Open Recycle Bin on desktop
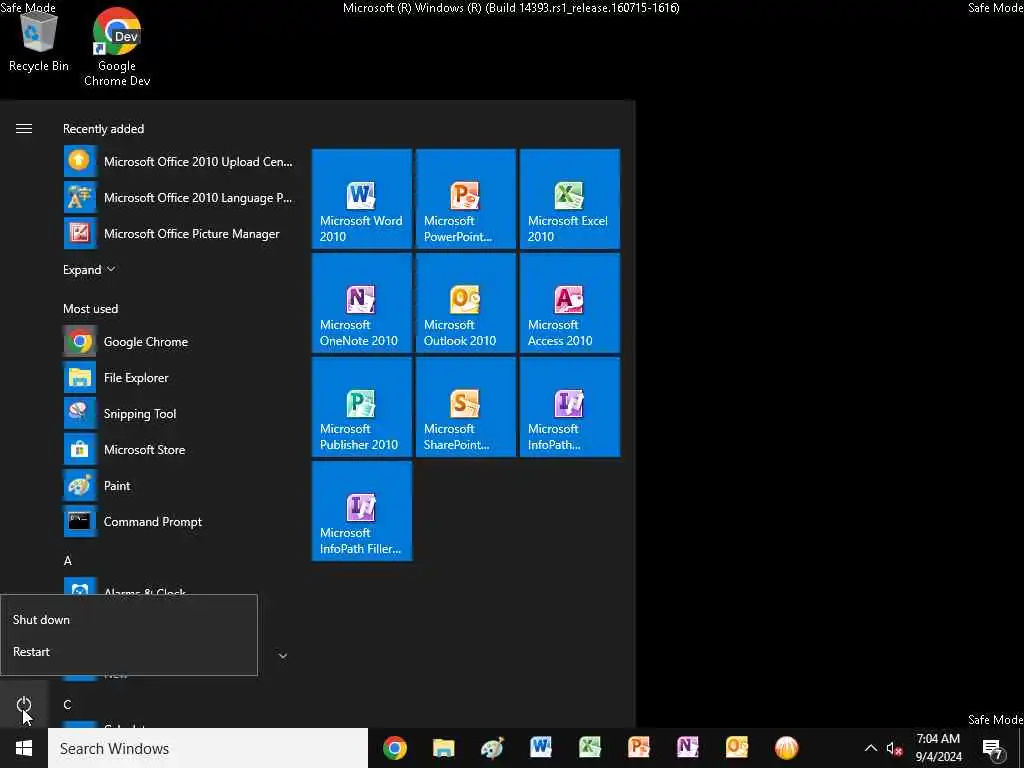Screen dimensions: 1024x768 [x=39, y=40]
